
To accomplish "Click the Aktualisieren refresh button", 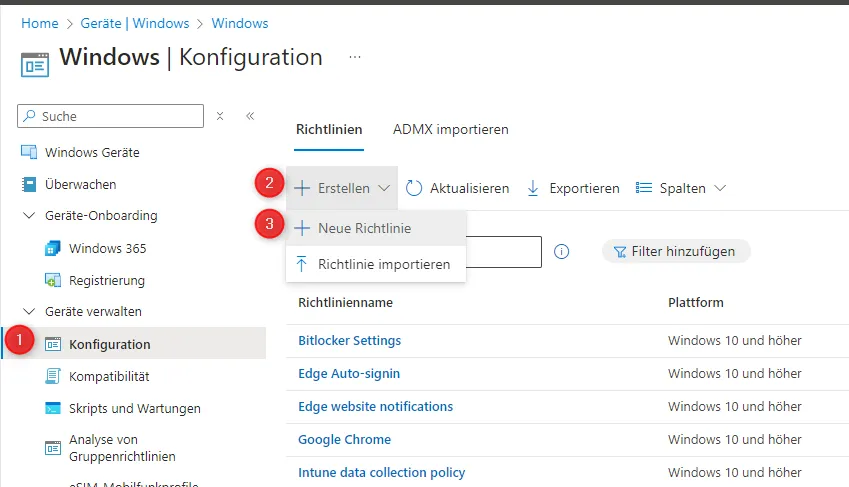I will 458,188.
